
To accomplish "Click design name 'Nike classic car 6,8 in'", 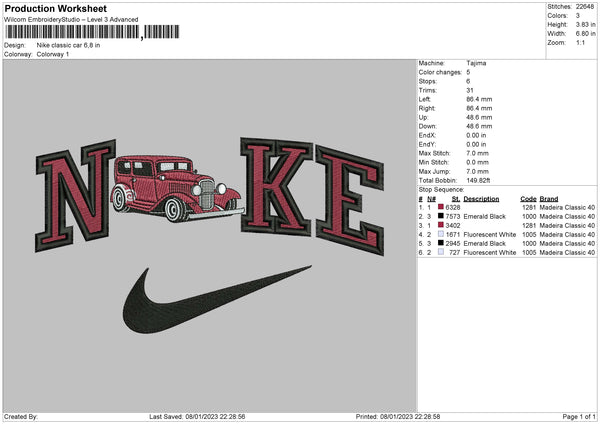I will pos(68,45).
